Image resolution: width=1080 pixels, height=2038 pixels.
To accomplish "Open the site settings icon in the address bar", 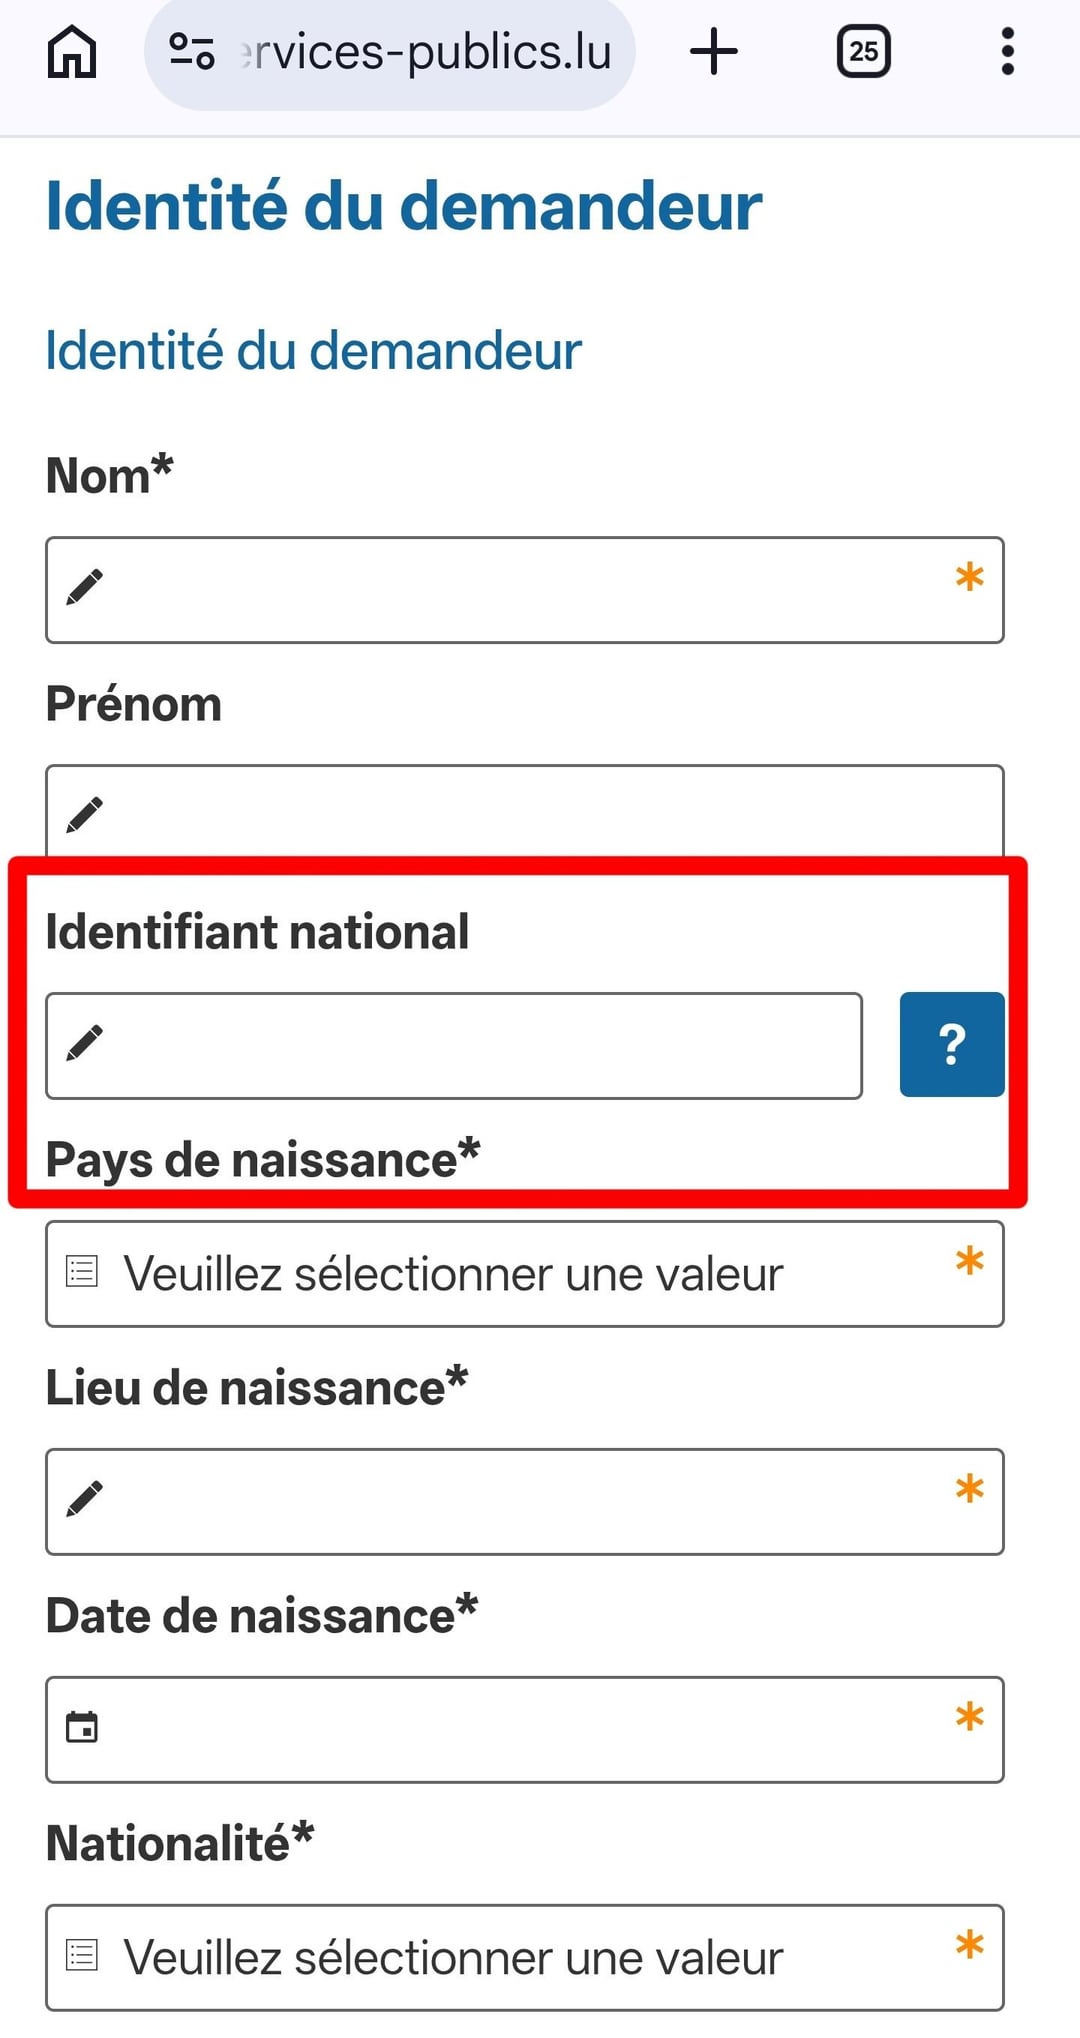I will point(191,52).
